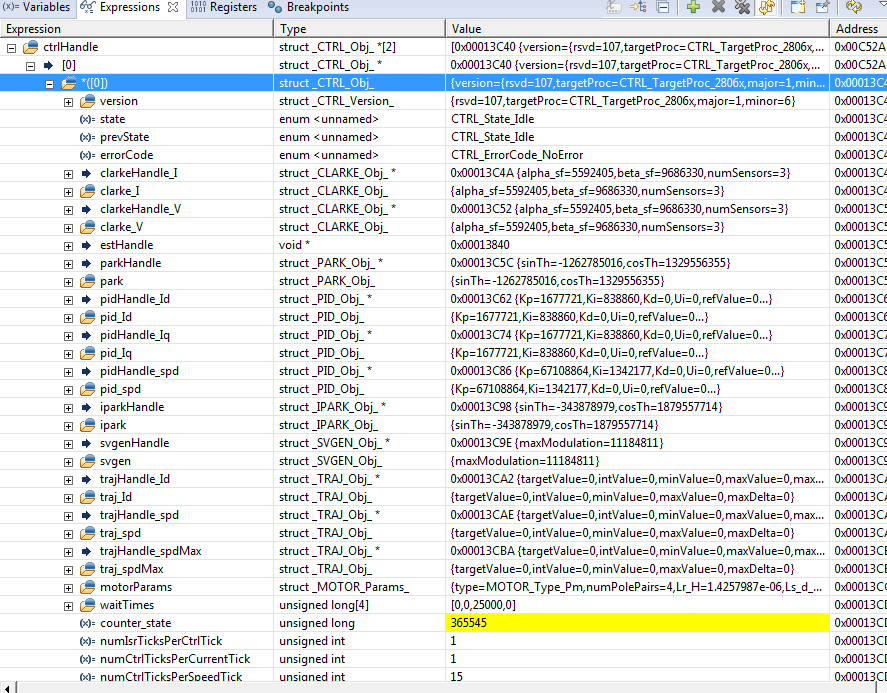Click the Select Debug Context tree-arrow icon
The width and height of the screenshot is (887, 693).
pos(639,7)
